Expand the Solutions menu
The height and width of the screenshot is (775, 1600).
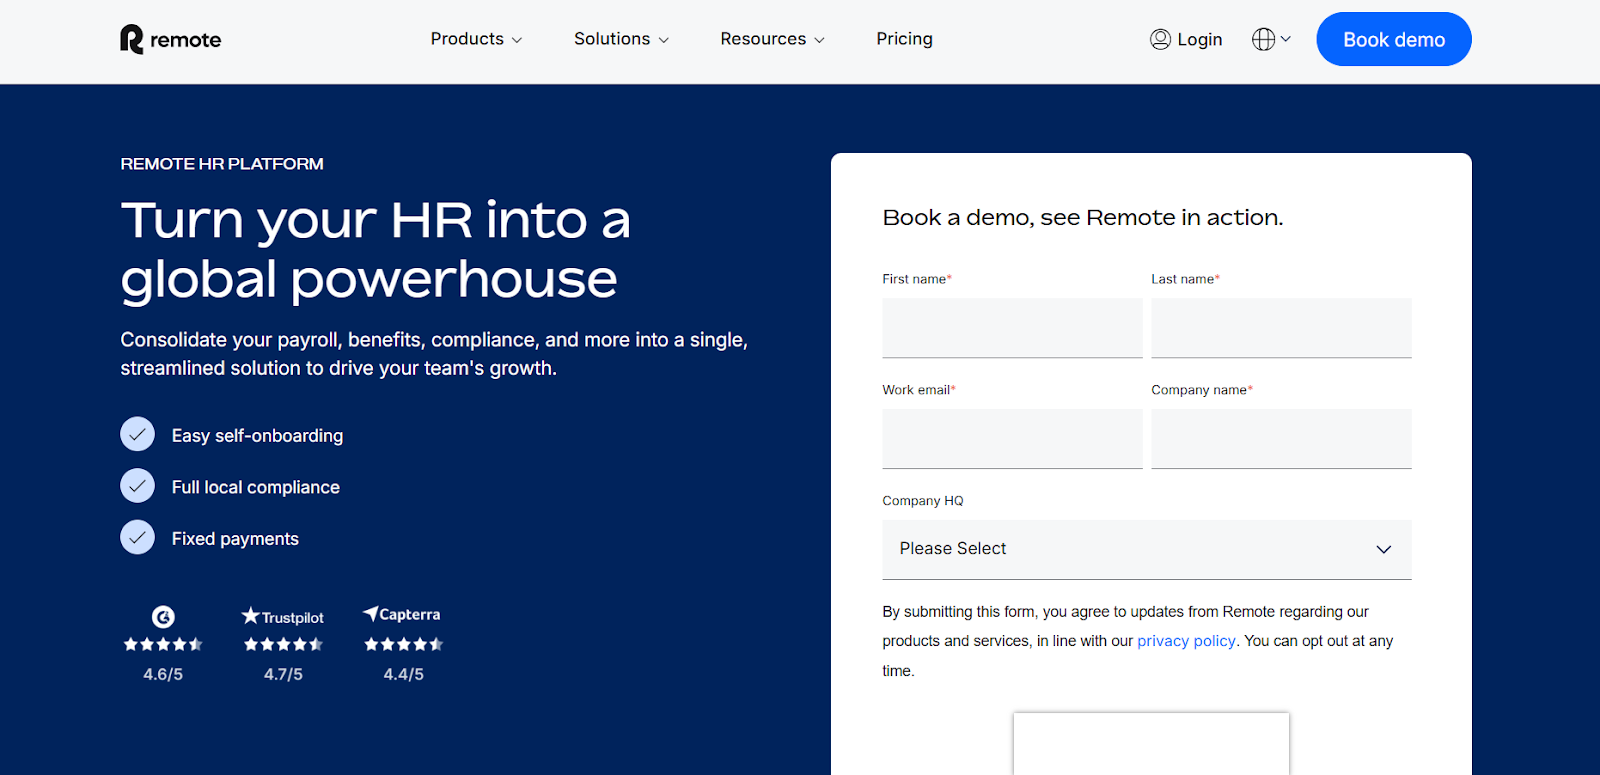621,39
